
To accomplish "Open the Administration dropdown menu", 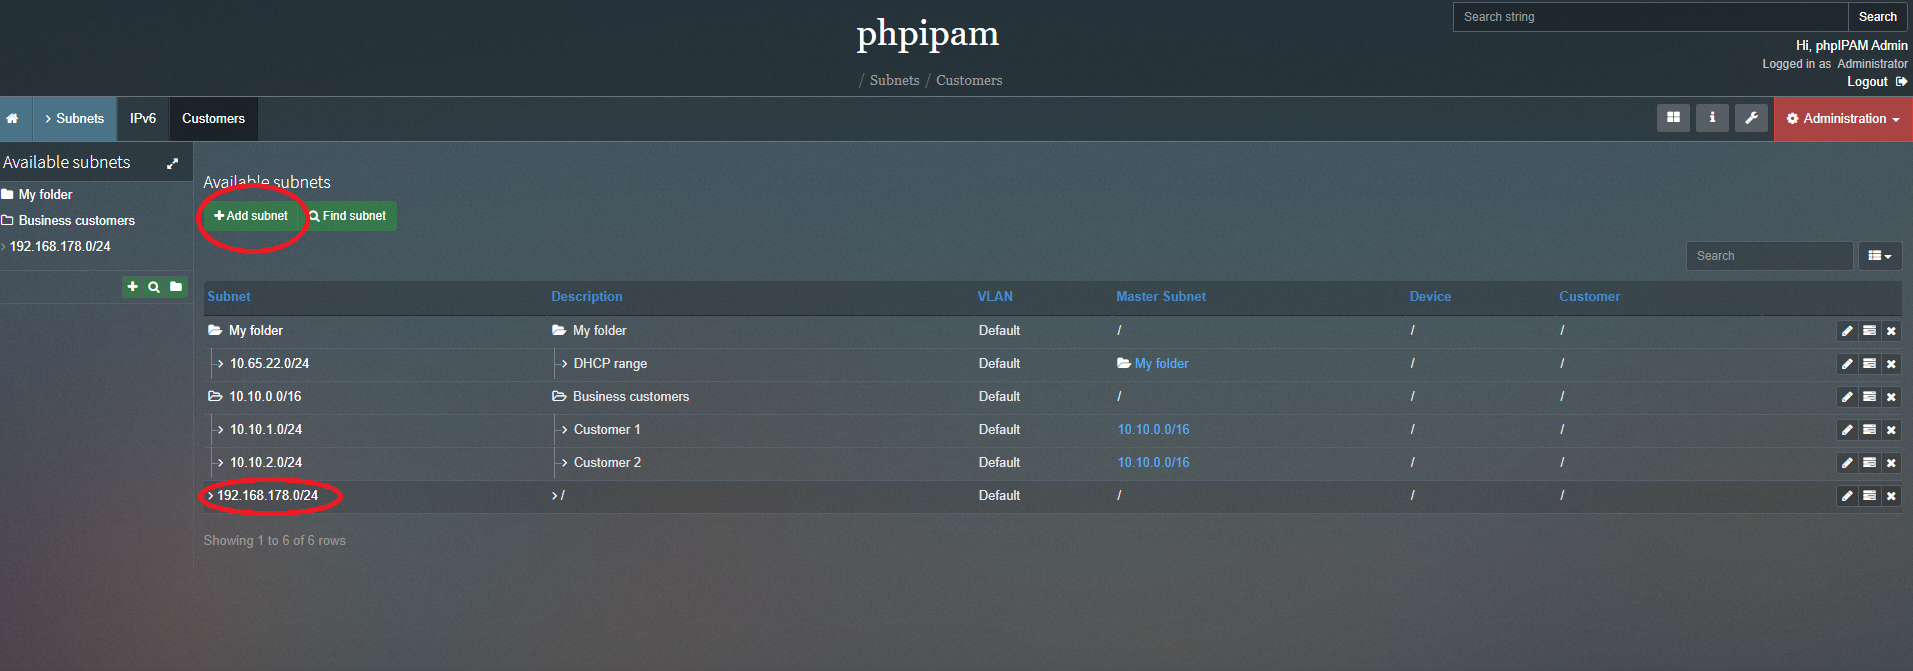I will click(x=1843, y=119).
